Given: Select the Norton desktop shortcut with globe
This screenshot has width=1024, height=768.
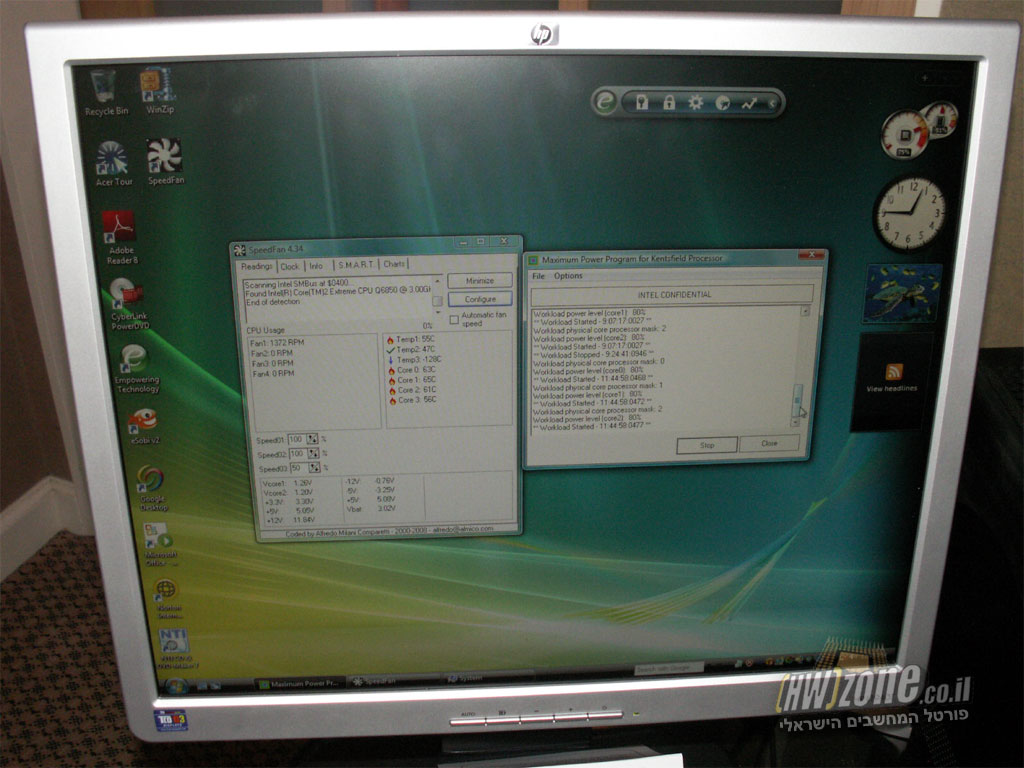Looking at the screenshot, I should click(x=168, y=598).
